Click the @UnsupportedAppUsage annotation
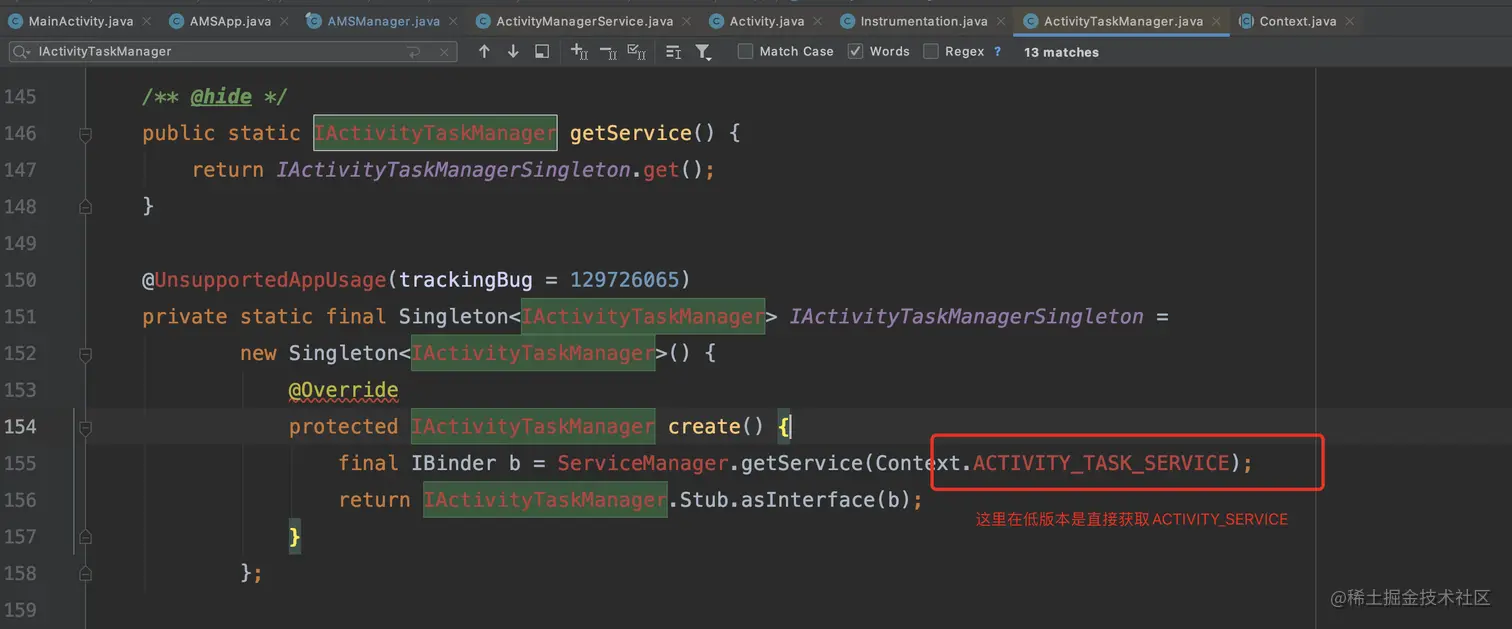Viewport: 1512px width, 629px height. coord(264,280)
